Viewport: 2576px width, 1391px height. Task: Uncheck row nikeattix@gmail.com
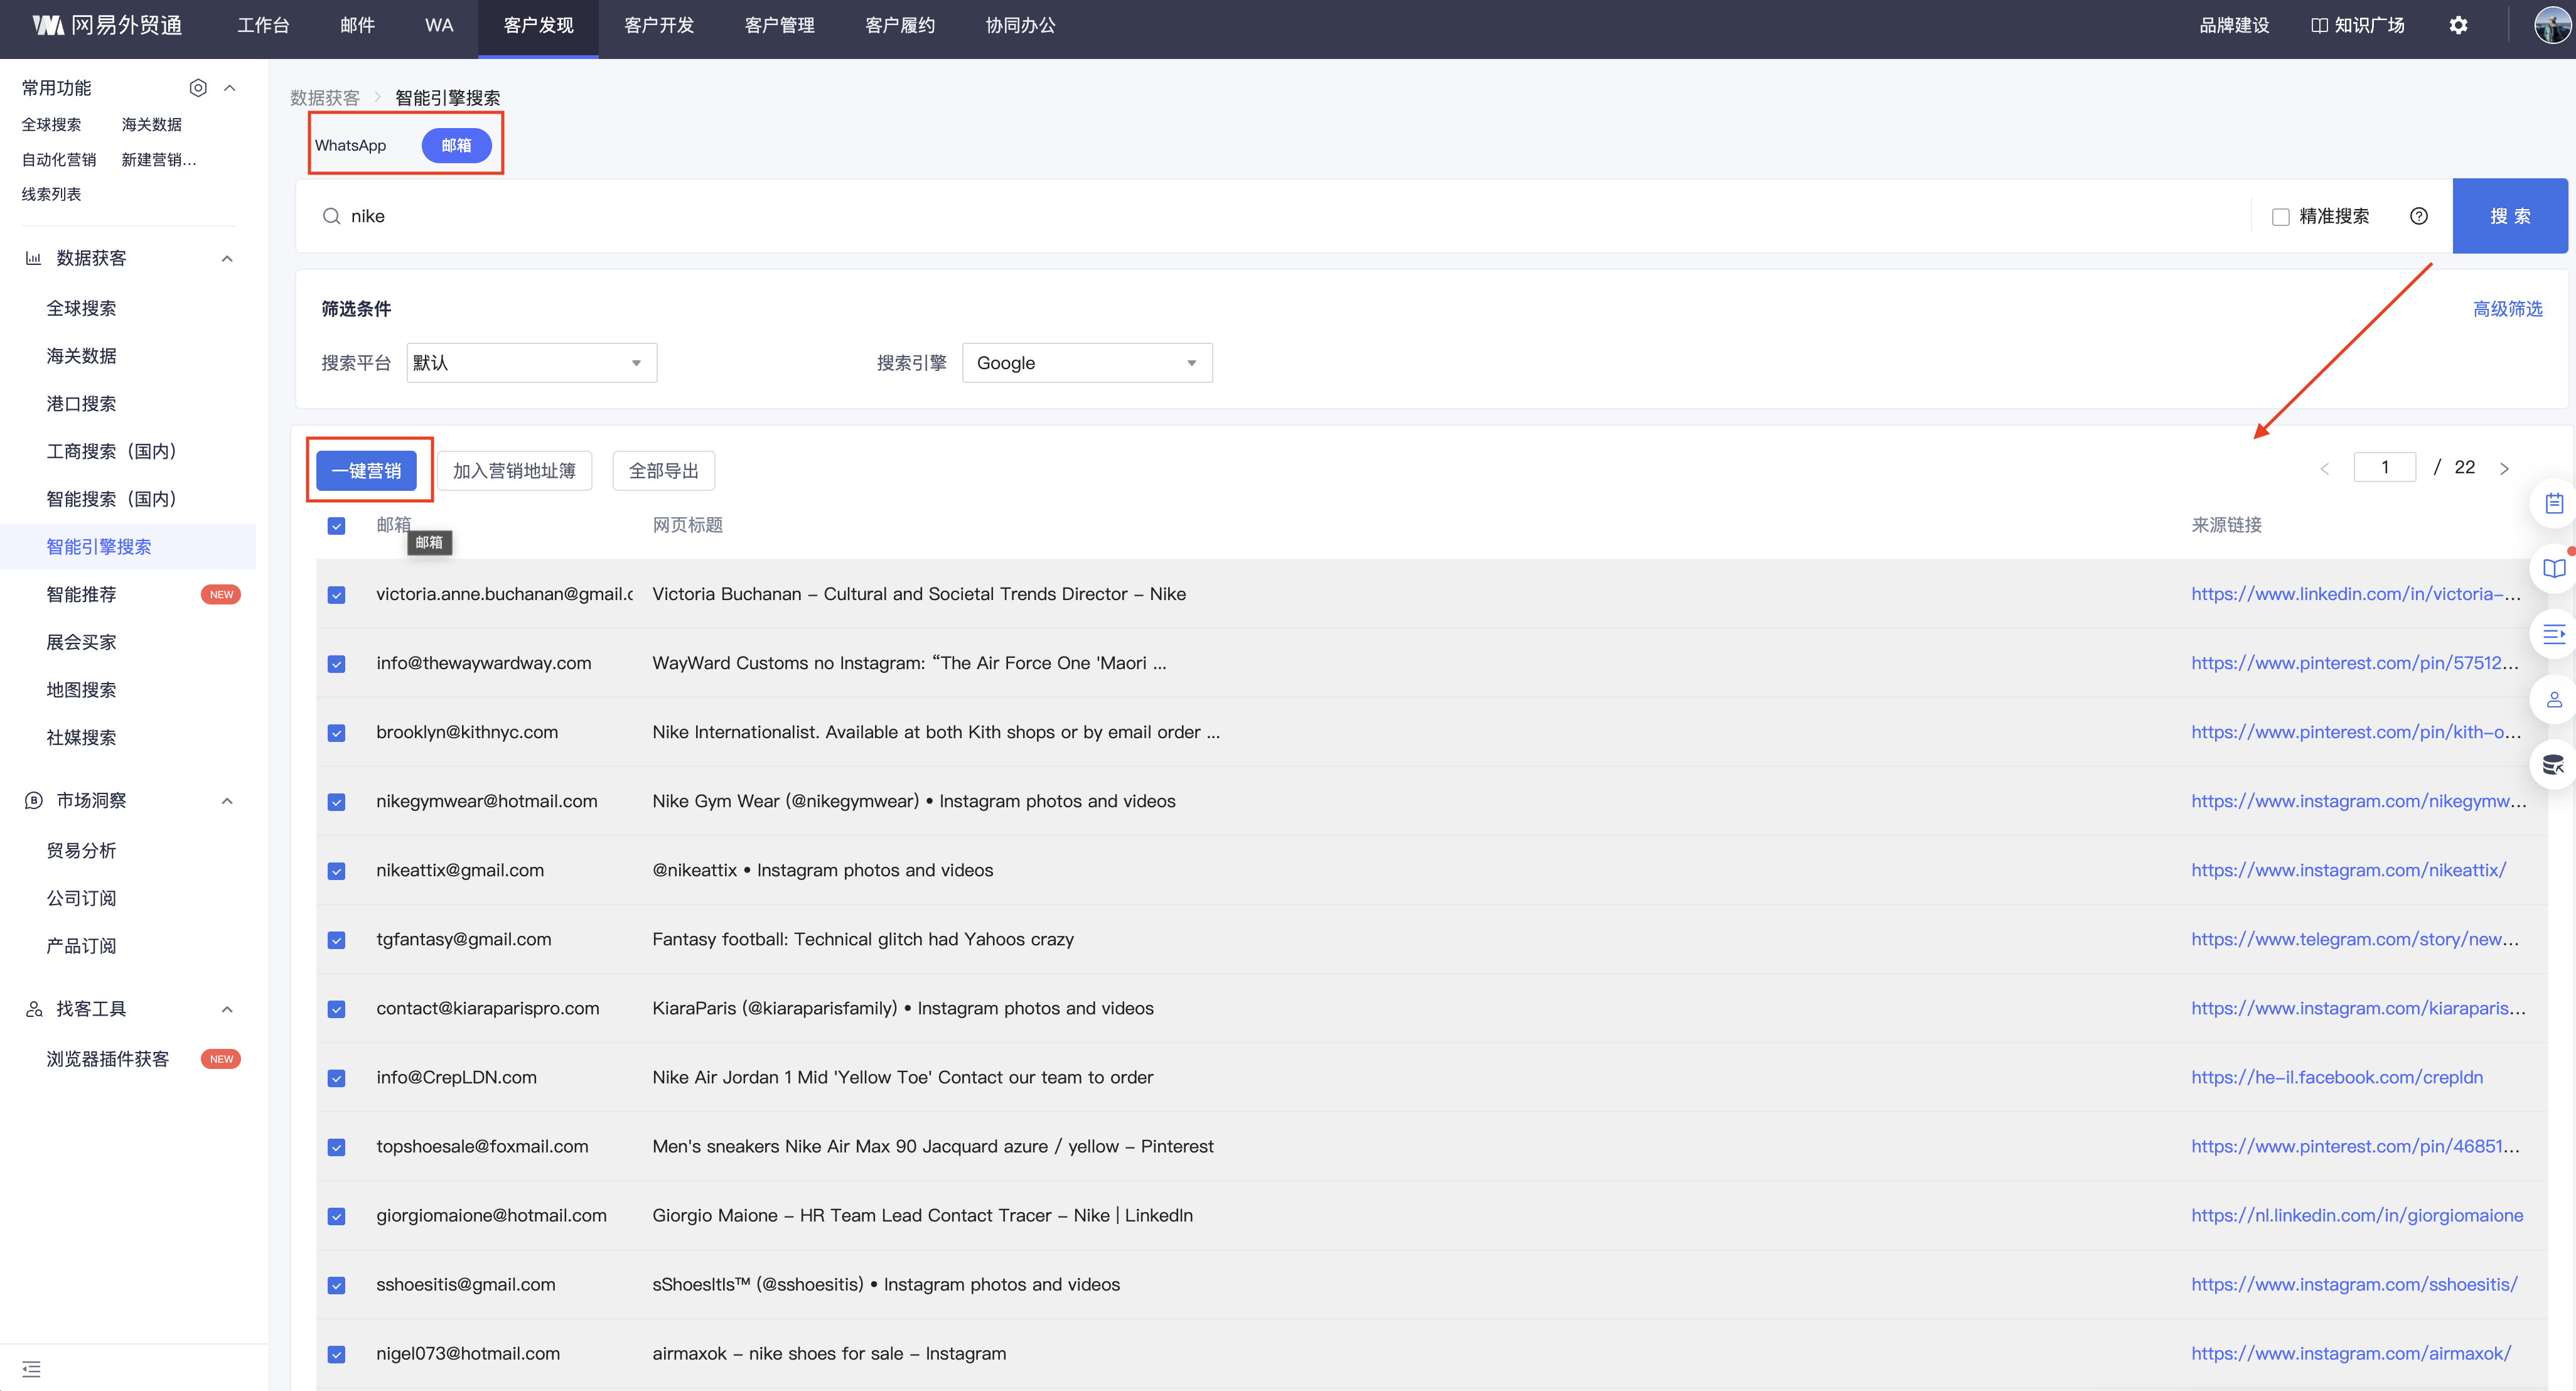336,871
